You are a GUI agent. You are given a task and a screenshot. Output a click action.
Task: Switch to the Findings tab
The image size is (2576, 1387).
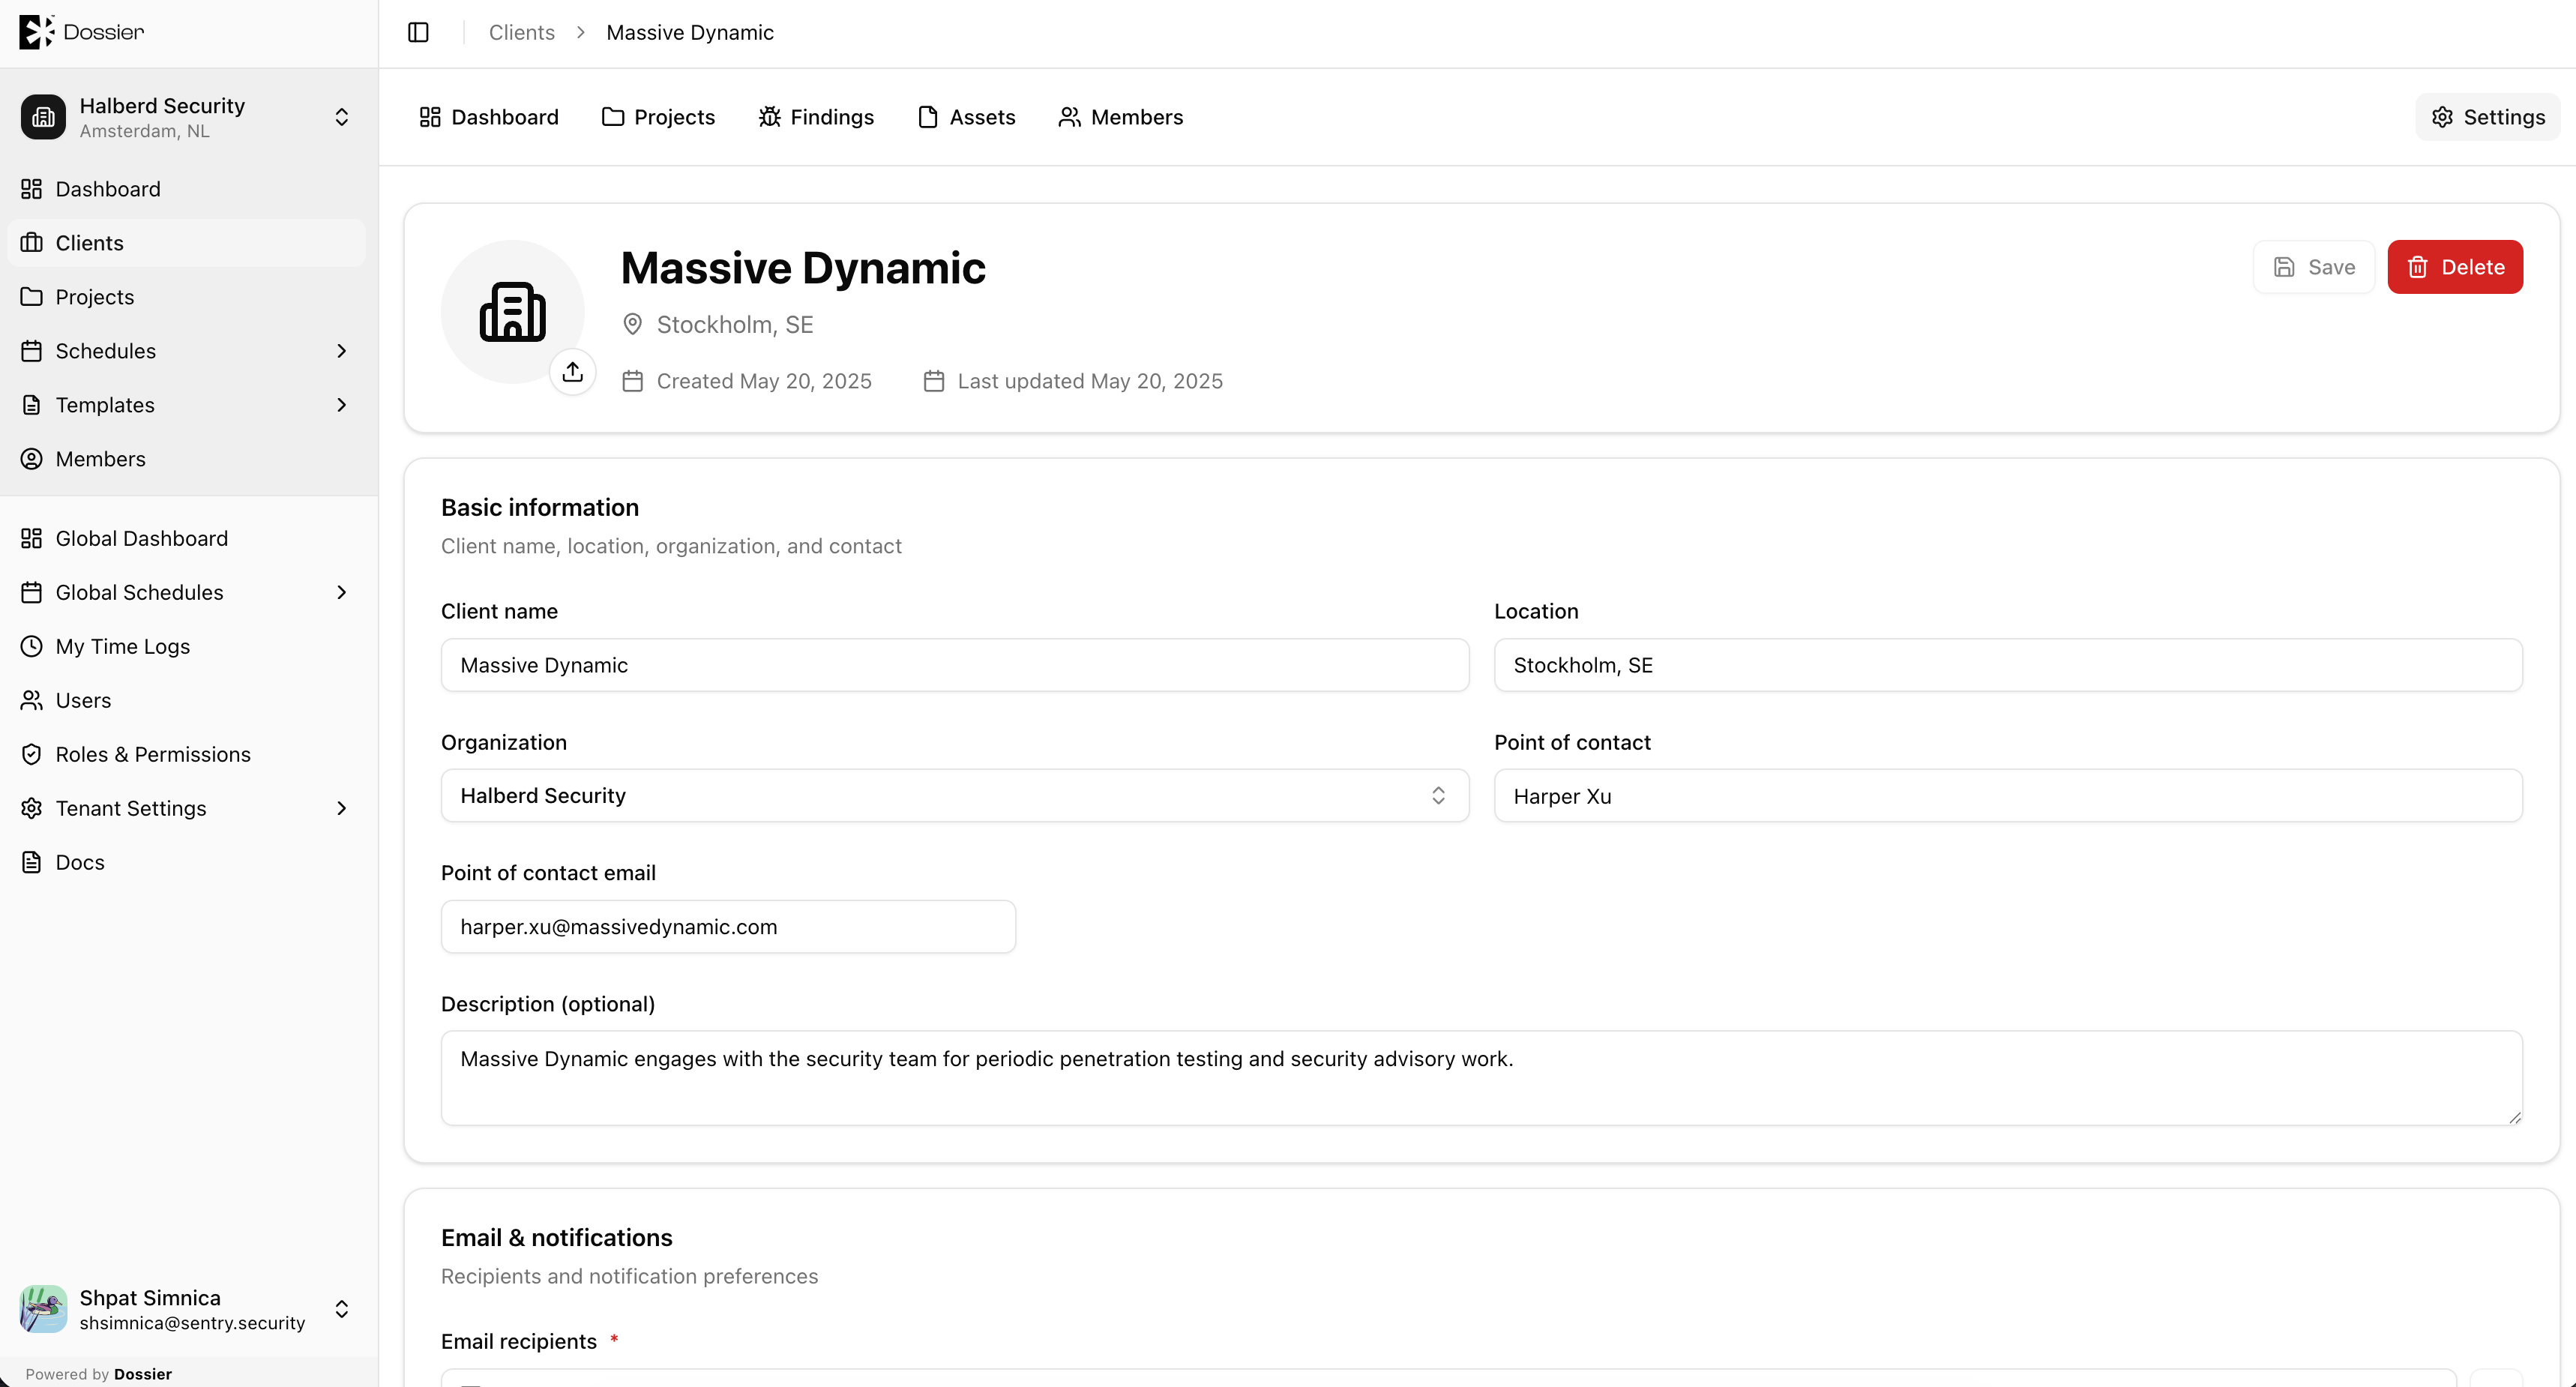point(816,117)
